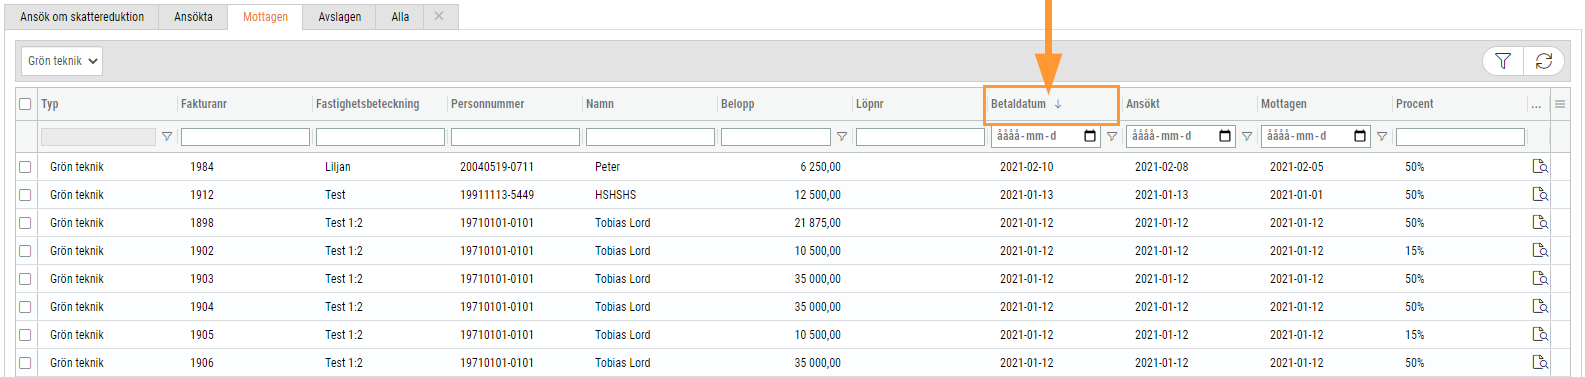Click the funnel icon beside Belopp filter
This screenshot has height=377, width=1585.
842,137
